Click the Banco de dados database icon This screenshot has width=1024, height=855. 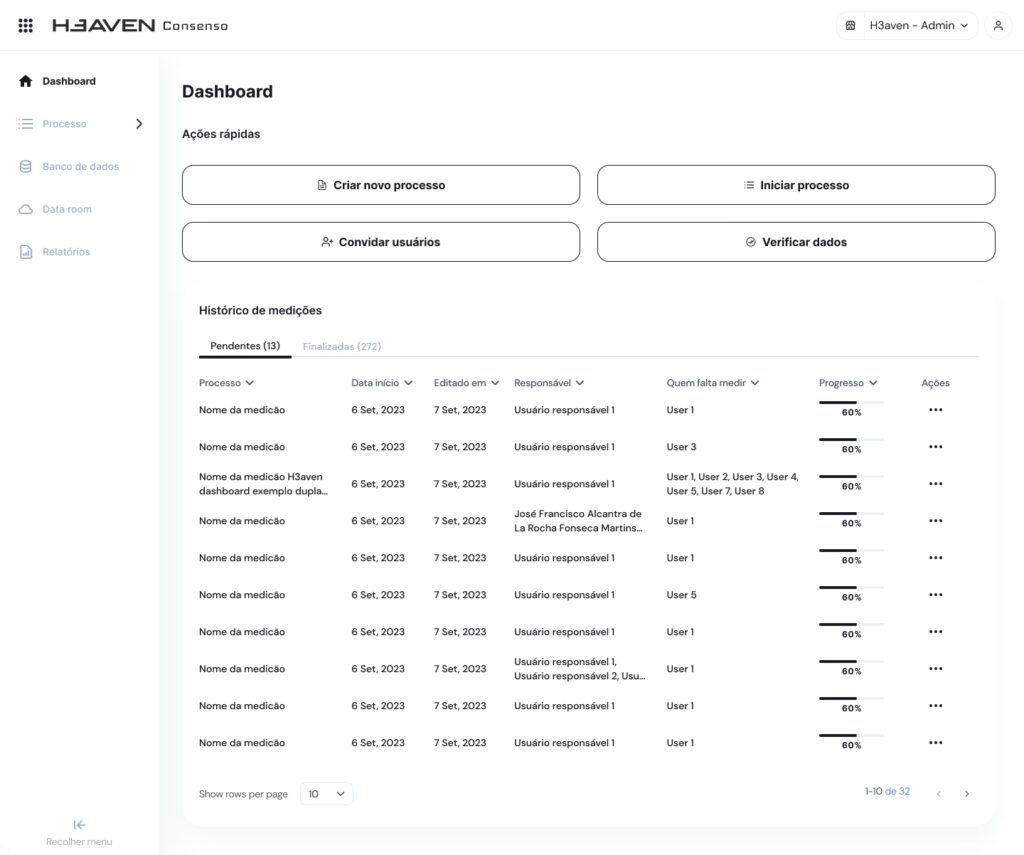coord(26,167)
